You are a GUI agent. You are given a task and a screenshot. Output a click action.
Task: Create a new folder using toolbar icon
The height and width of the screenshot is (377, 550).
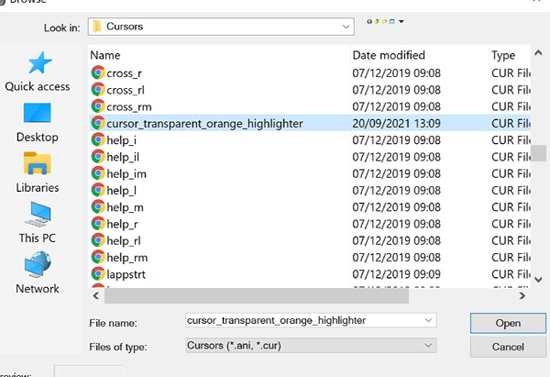click(x=384, y=21)
